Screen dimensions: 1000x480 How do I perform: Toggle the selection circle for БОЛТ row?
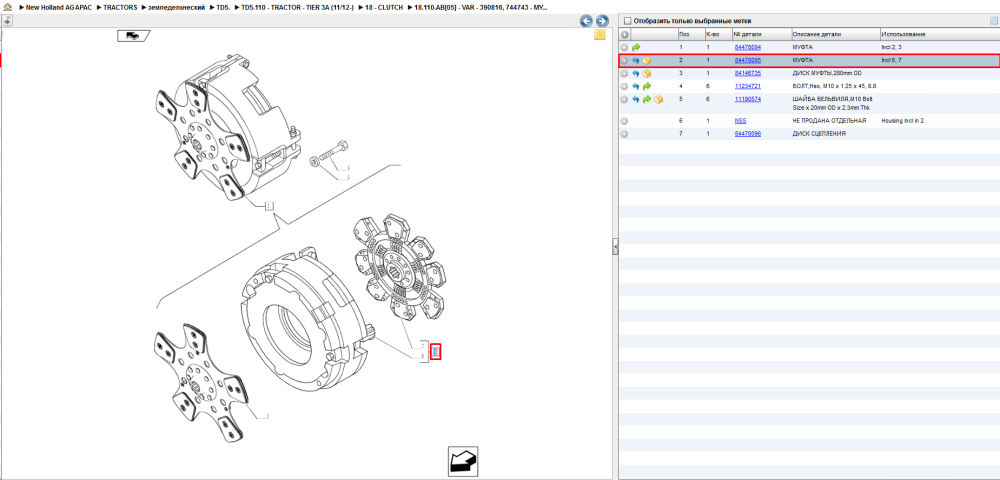(x=624, y=86)
